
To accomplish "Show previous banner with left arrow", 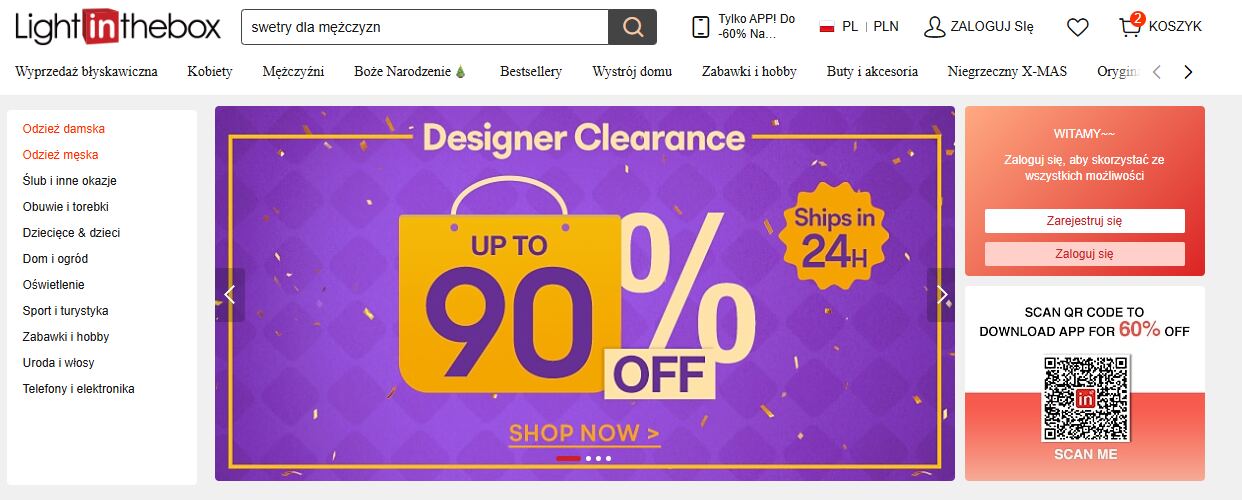I will (230, 294).
